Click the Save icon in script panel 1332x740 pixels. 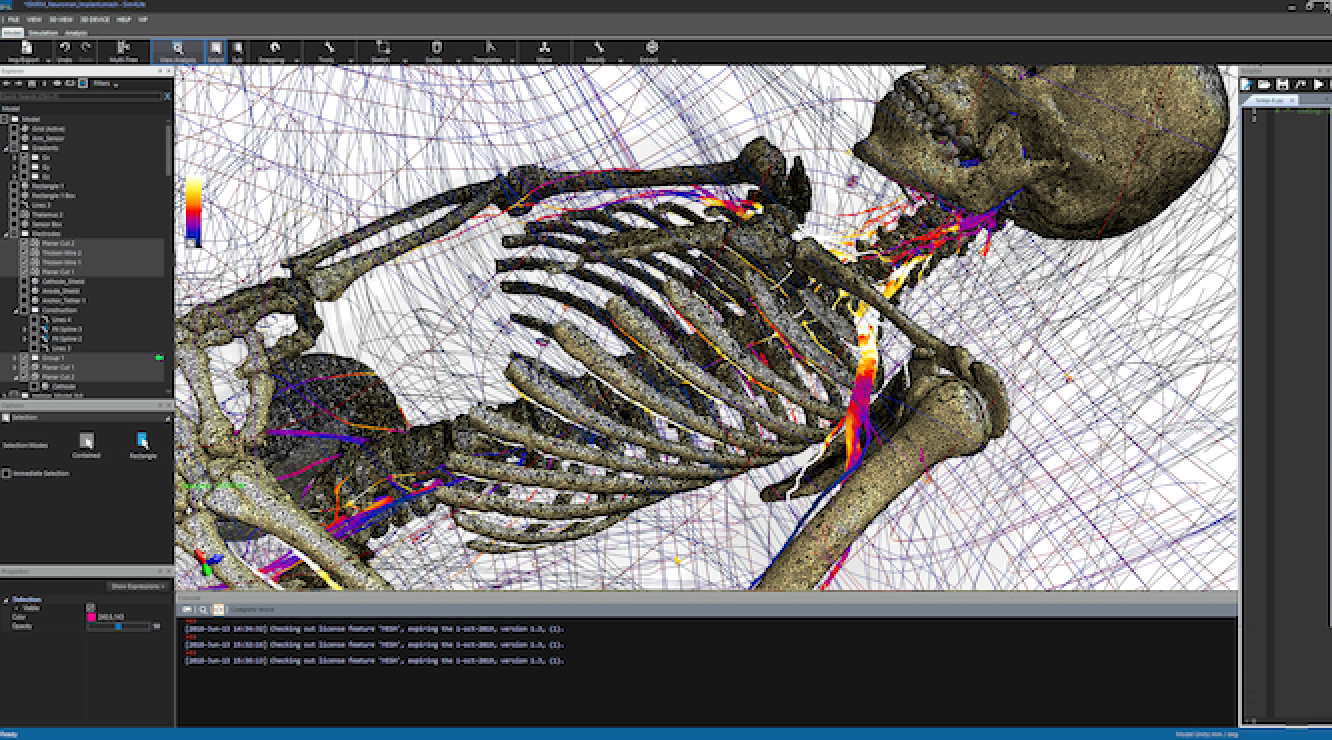1282,85
